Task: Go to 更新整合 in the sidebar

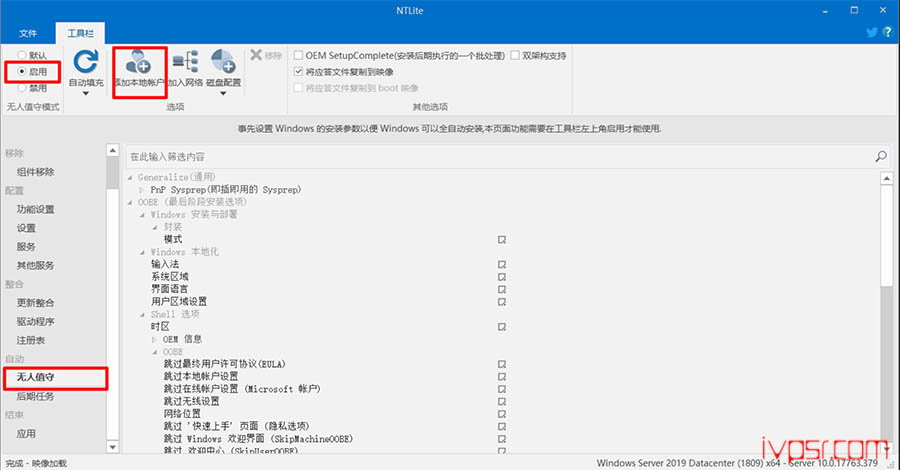Action: 36,302
